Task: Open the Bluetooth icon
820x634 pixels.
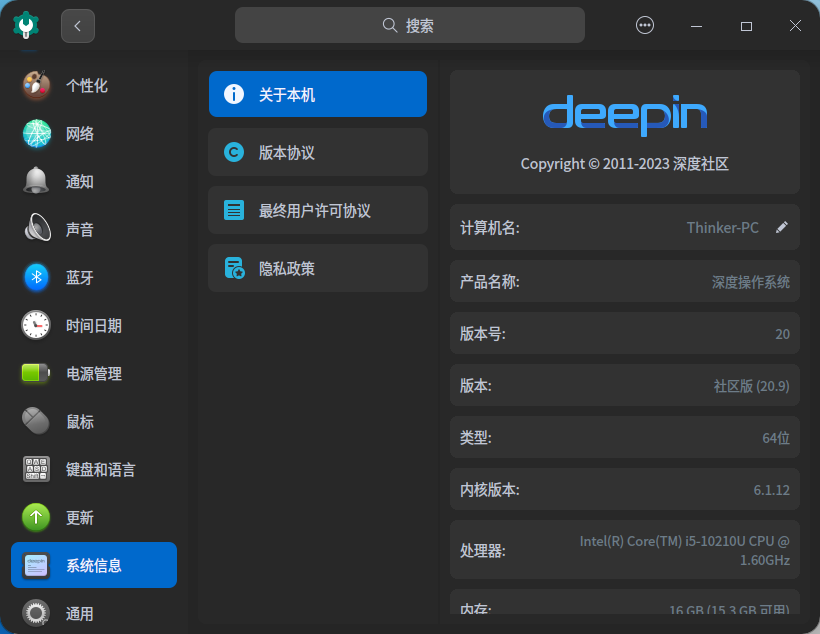Action: coord(36,277)
